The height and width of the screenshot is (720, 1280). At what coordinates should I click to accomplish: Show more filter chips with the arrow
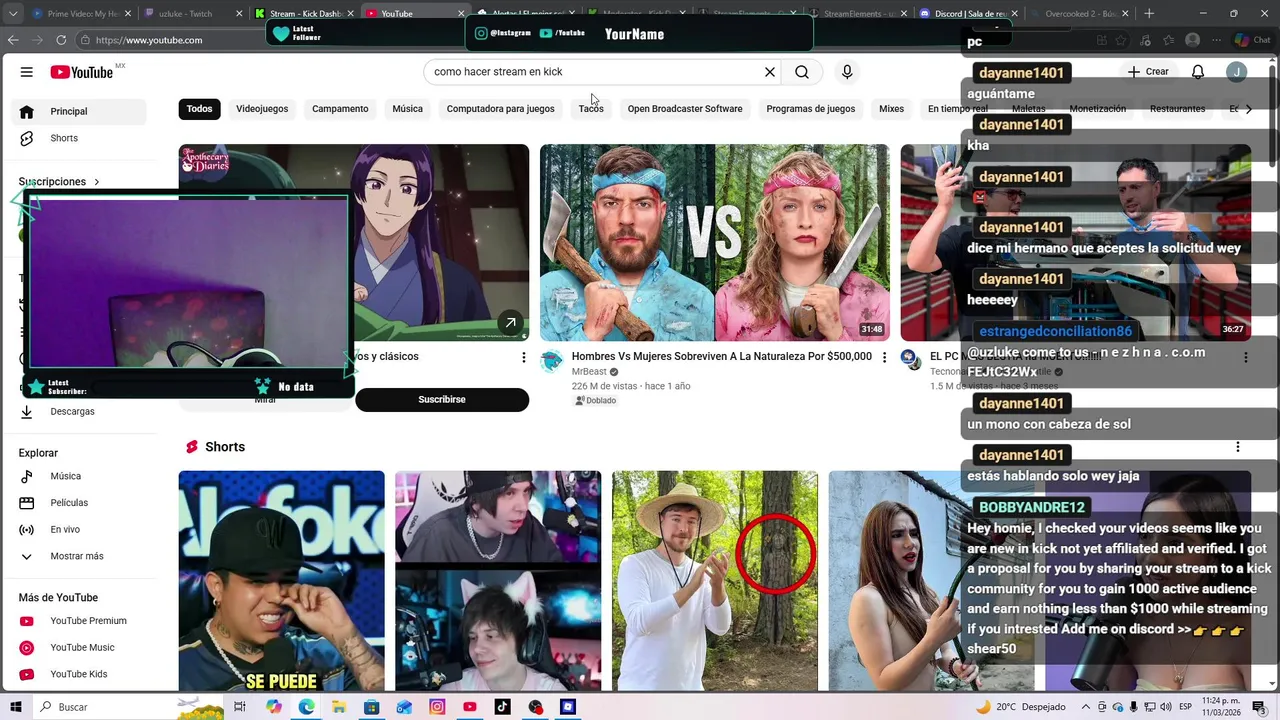[1248, 109]
